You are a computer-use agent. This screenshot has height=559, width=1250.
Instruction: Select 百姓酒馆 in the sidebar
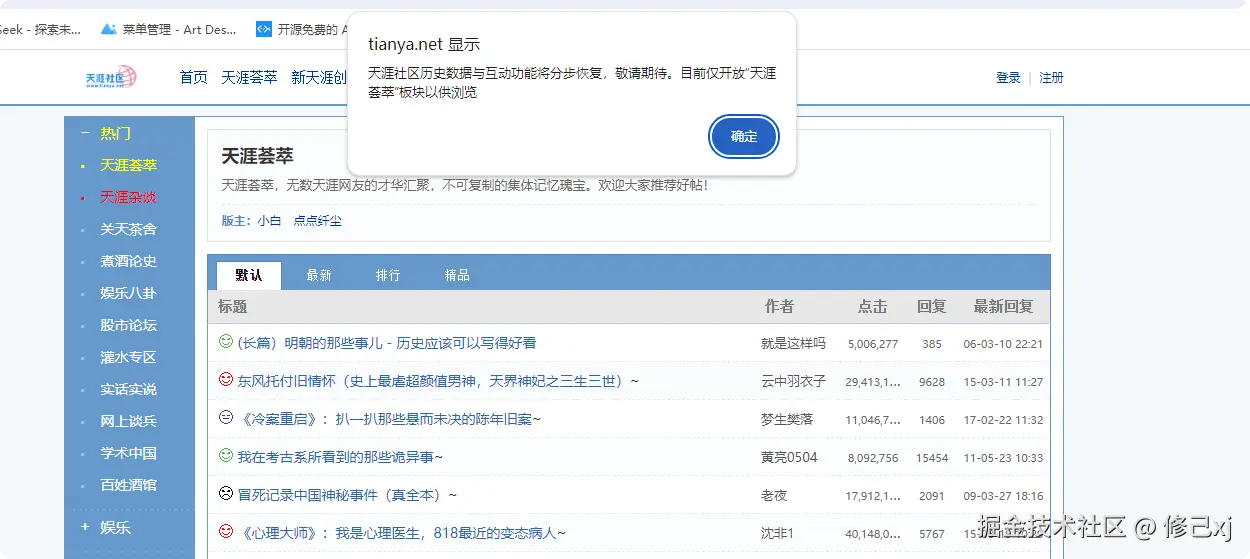click(128, 485)
